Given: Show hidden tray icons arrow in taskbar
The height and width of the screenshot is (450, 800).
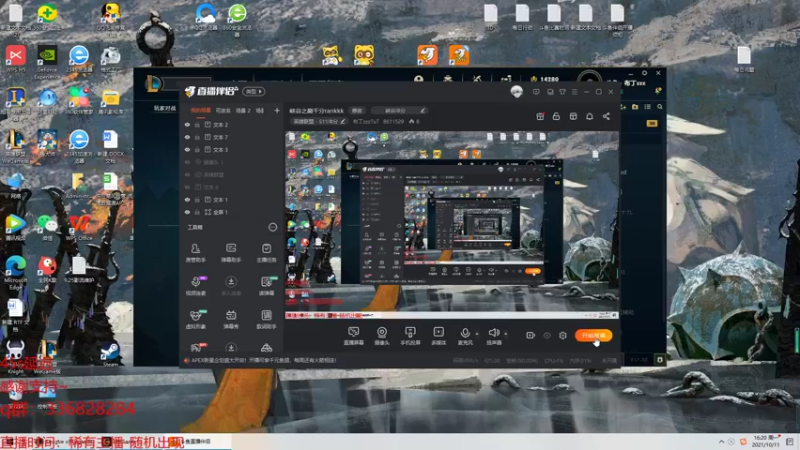Looking at the screenshot, I should [721, 442].
